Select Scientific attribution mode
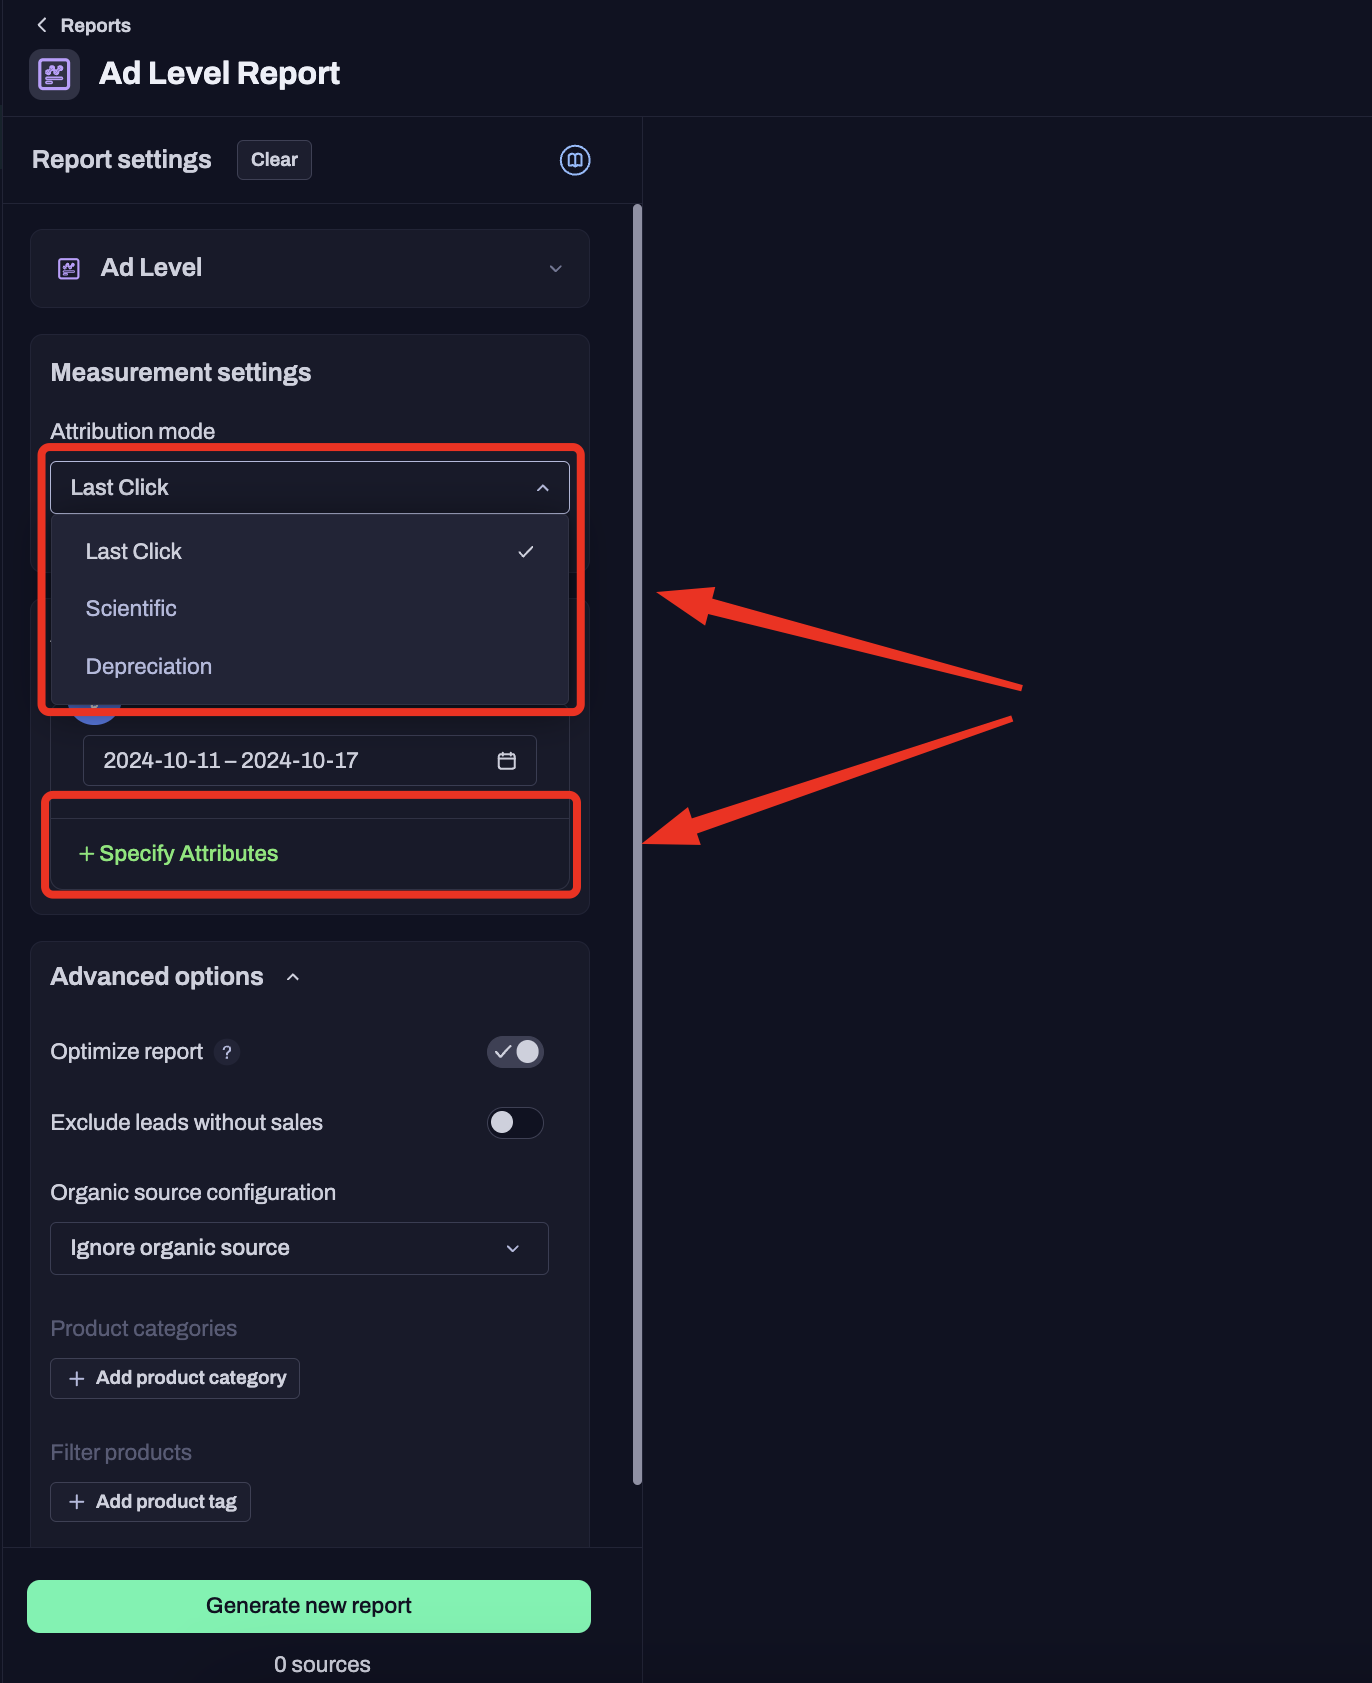The height and width of the screenshot is (1683, 1372). pyautogui.click(x=131, y=608)
